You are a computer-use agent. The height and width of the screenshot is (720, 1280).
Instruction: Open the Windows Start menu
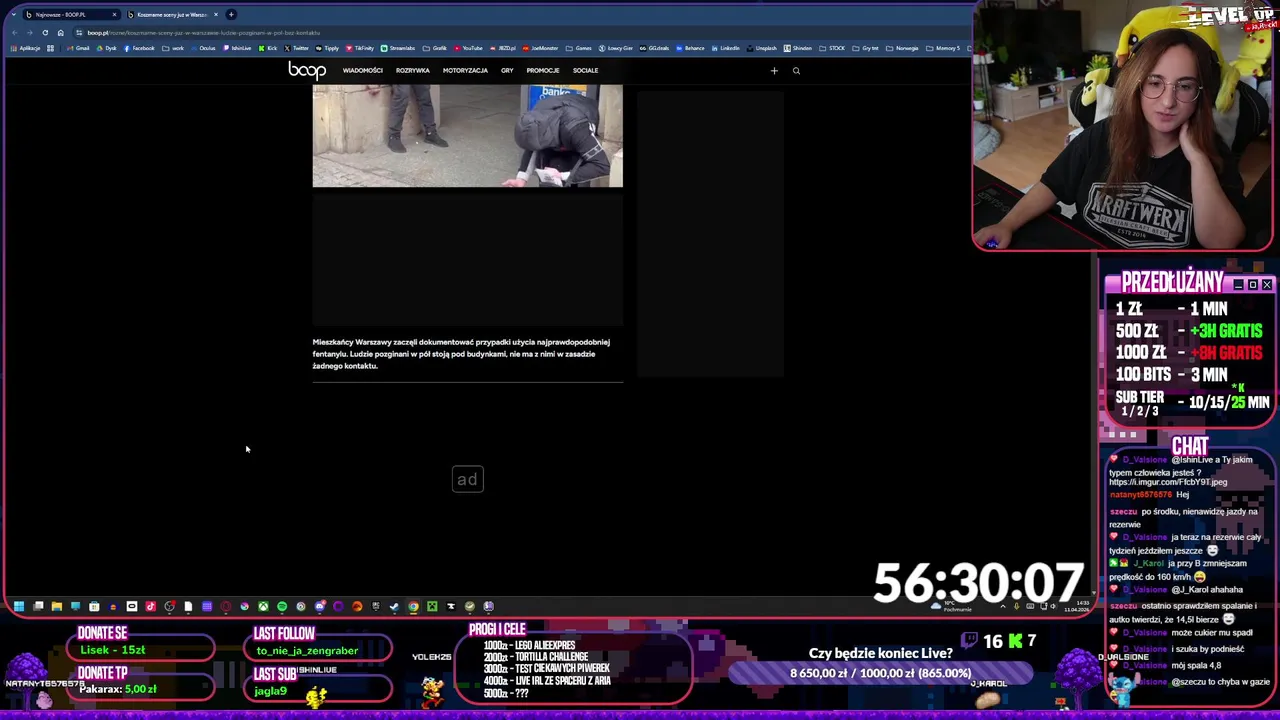18,606
